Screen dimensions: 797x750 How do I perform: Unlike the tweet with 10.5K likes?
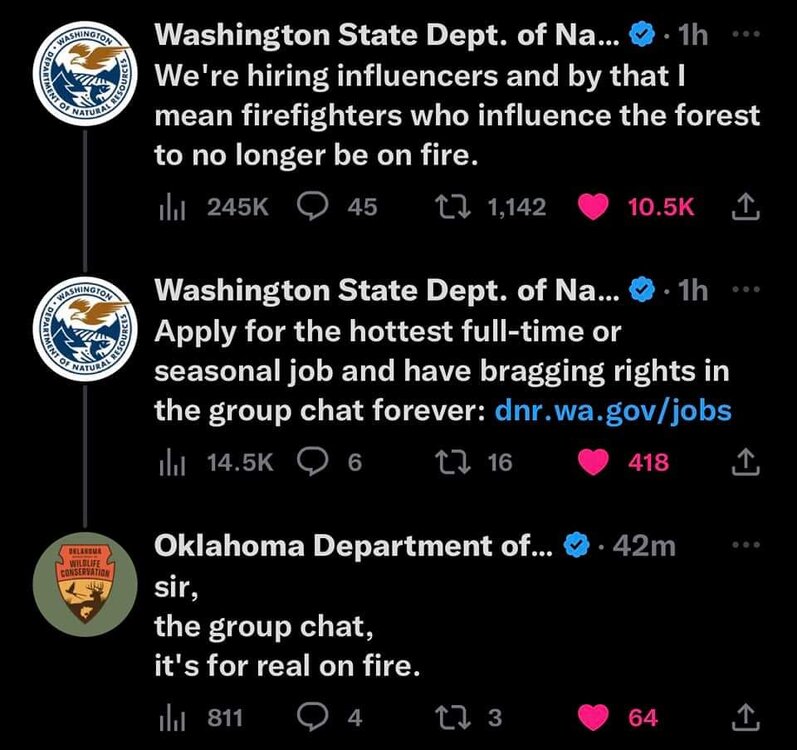tap(594, 207)
